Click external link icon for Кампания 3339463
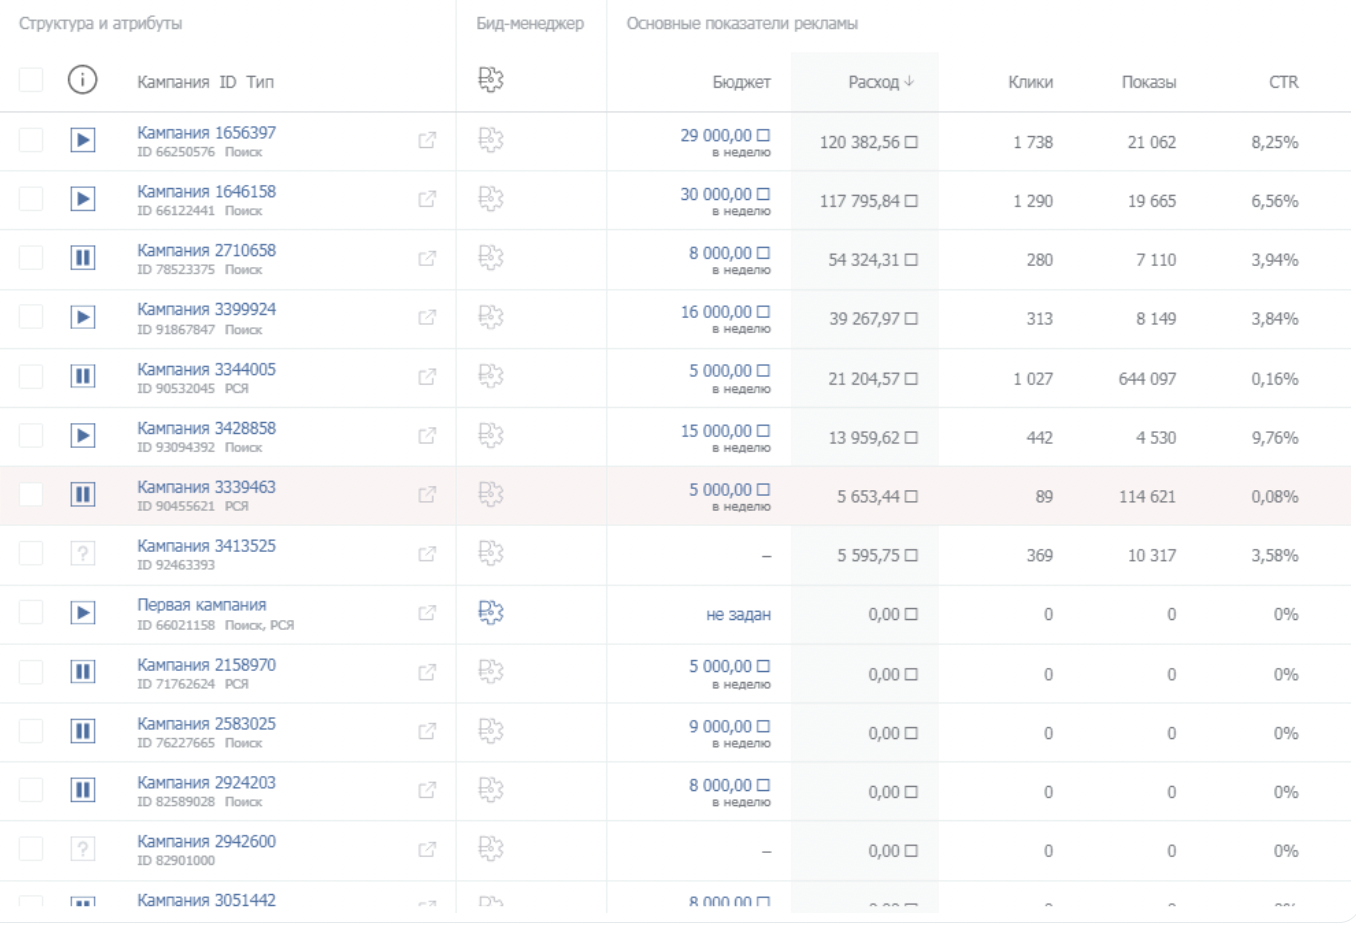This screenshot has width=1356, height=926. (x=427, y=494)
